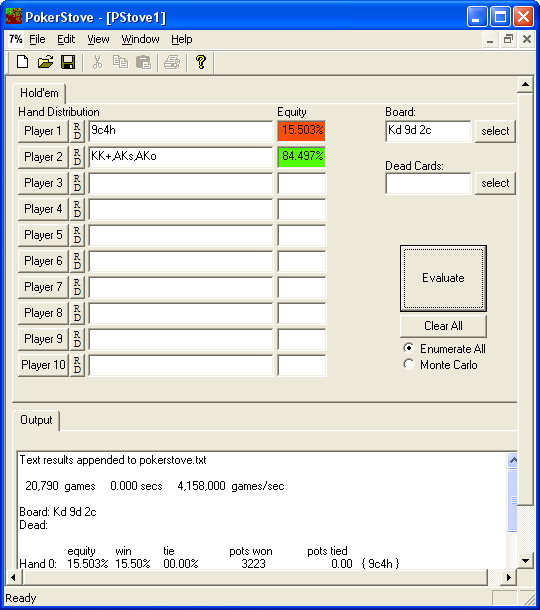Click the Player 1 hand field showing 9c4h

(x=181, y=131)
